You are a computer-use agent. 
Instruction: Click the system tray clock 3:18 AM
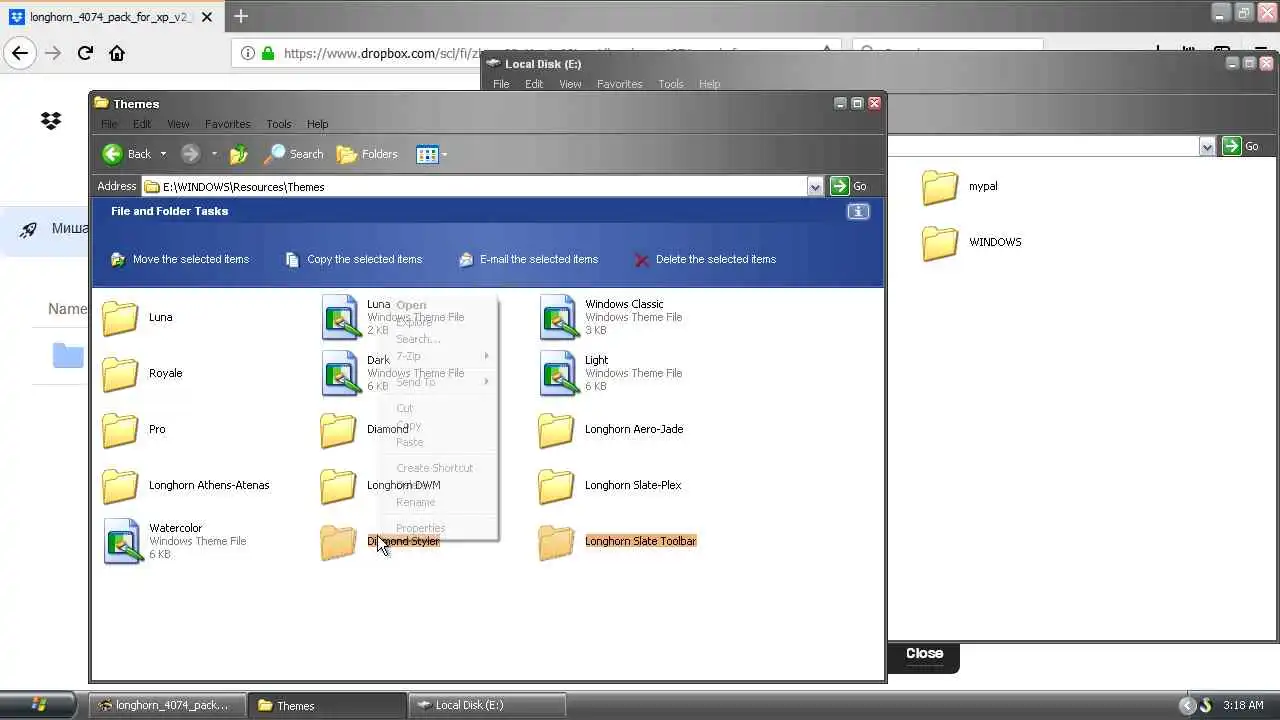coord(1243,705)
